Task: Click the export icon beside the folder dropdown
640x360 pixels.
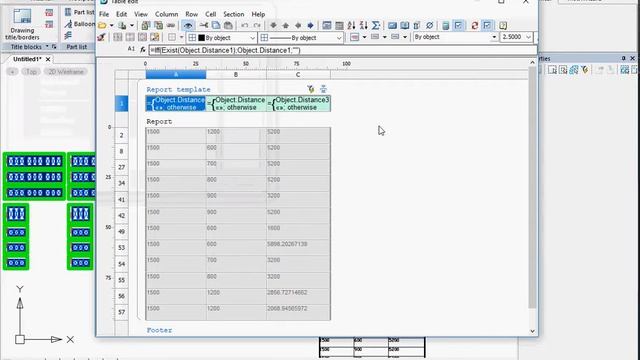Action: pyautogui.click(x=122, y=26)
